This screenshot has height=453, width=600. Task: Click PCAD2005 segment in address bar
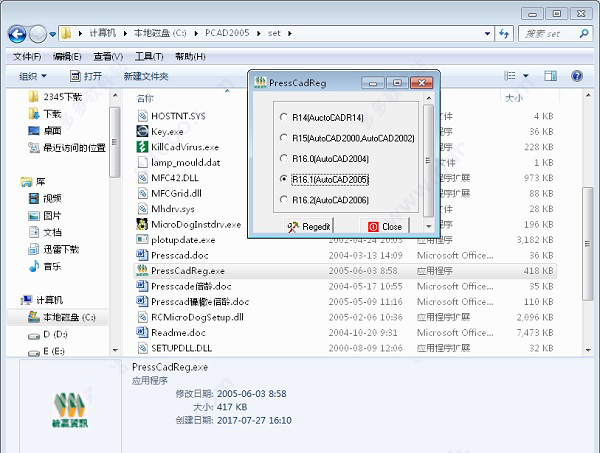[x=227, y=33]
